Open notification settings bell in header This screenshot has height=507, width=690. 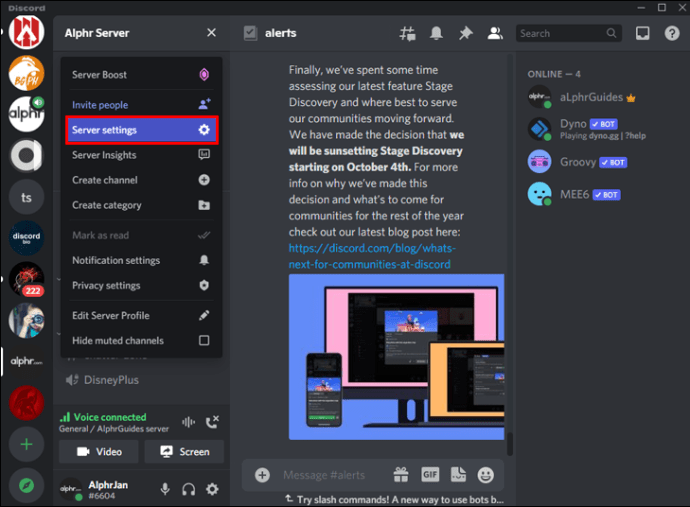coord(436,33)
